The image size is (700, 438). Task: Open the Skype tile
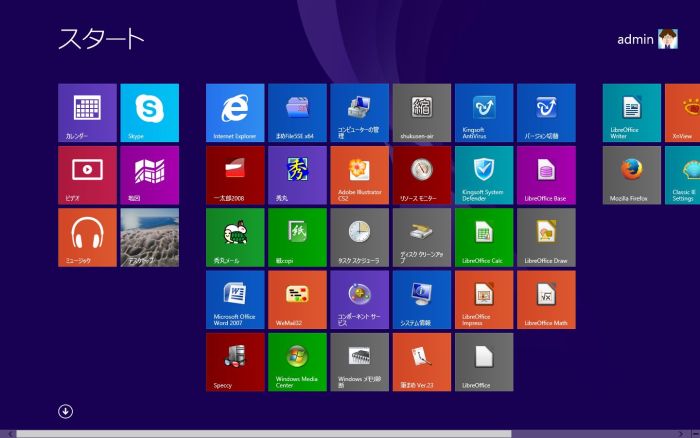pos(149,112)
